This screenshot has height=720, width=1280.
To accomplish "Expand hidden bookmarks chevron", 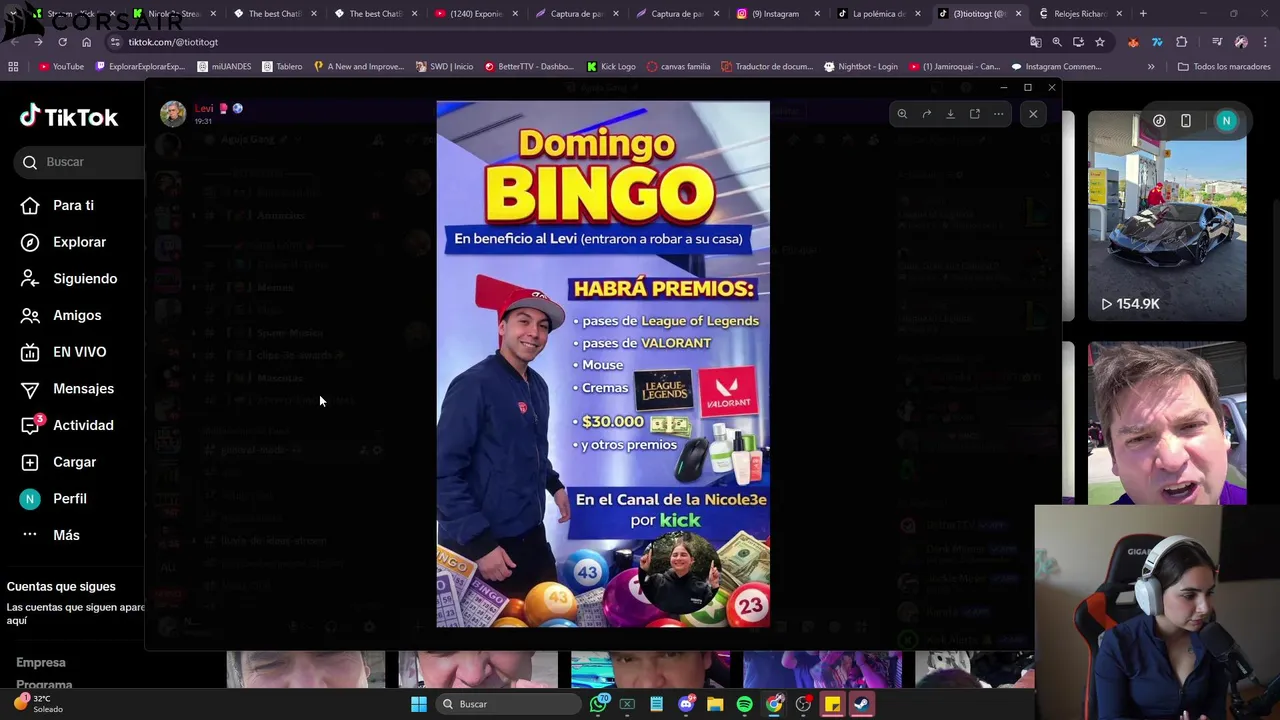I will coord(1151,67).
